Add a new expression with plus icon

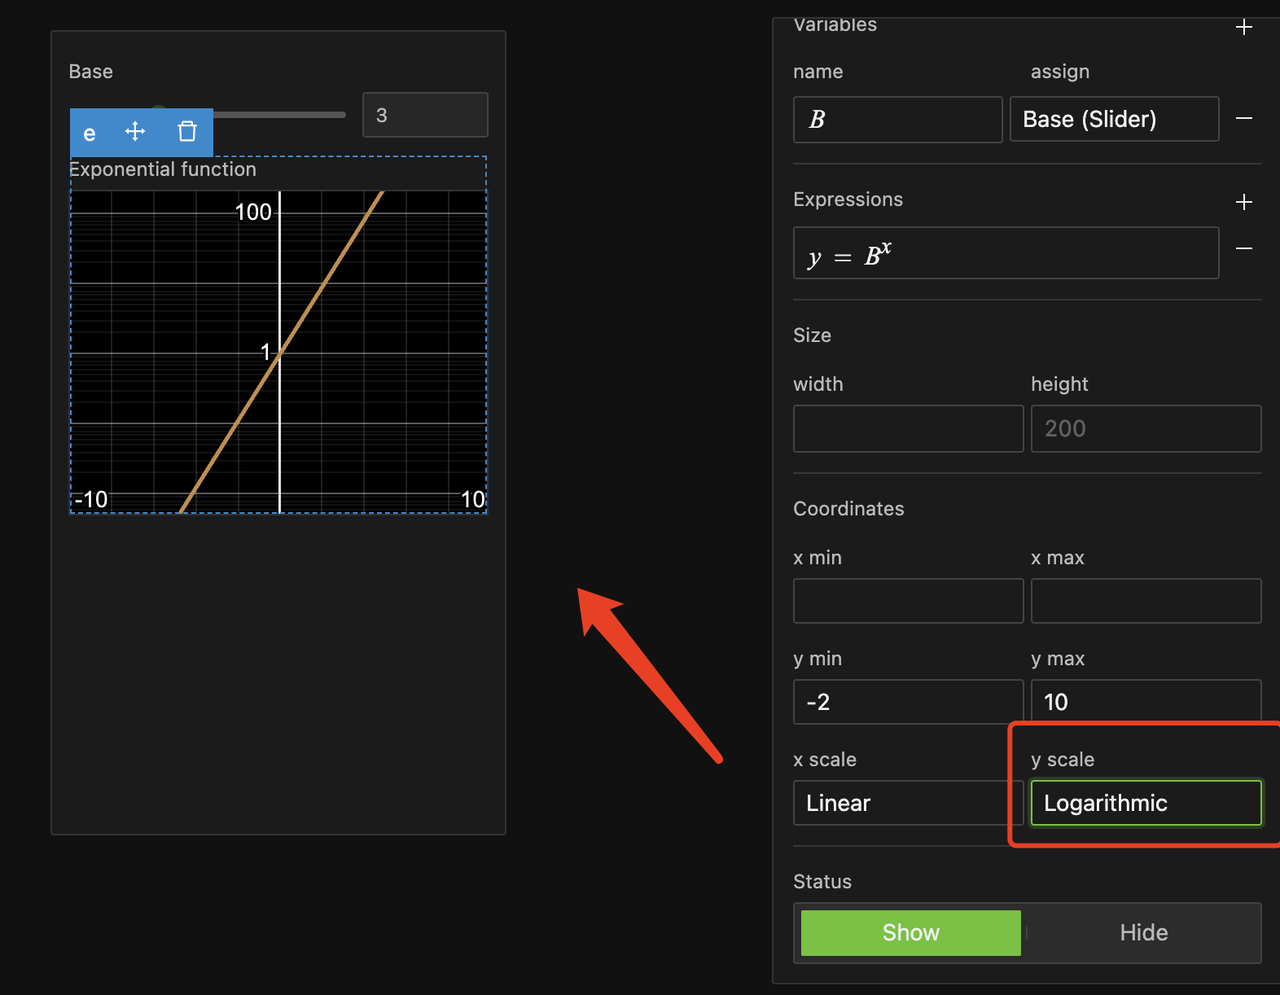[1244, 202]
